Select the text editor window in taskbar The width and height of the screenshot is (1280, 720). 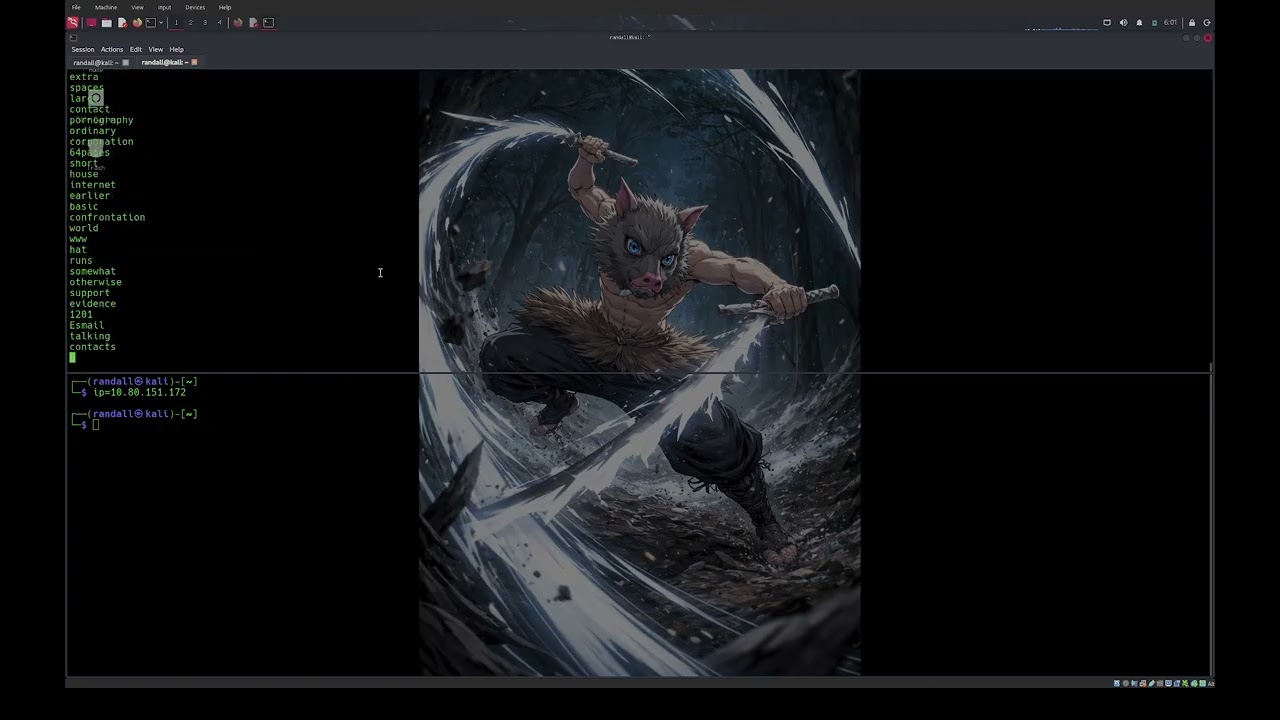(253, 22)
